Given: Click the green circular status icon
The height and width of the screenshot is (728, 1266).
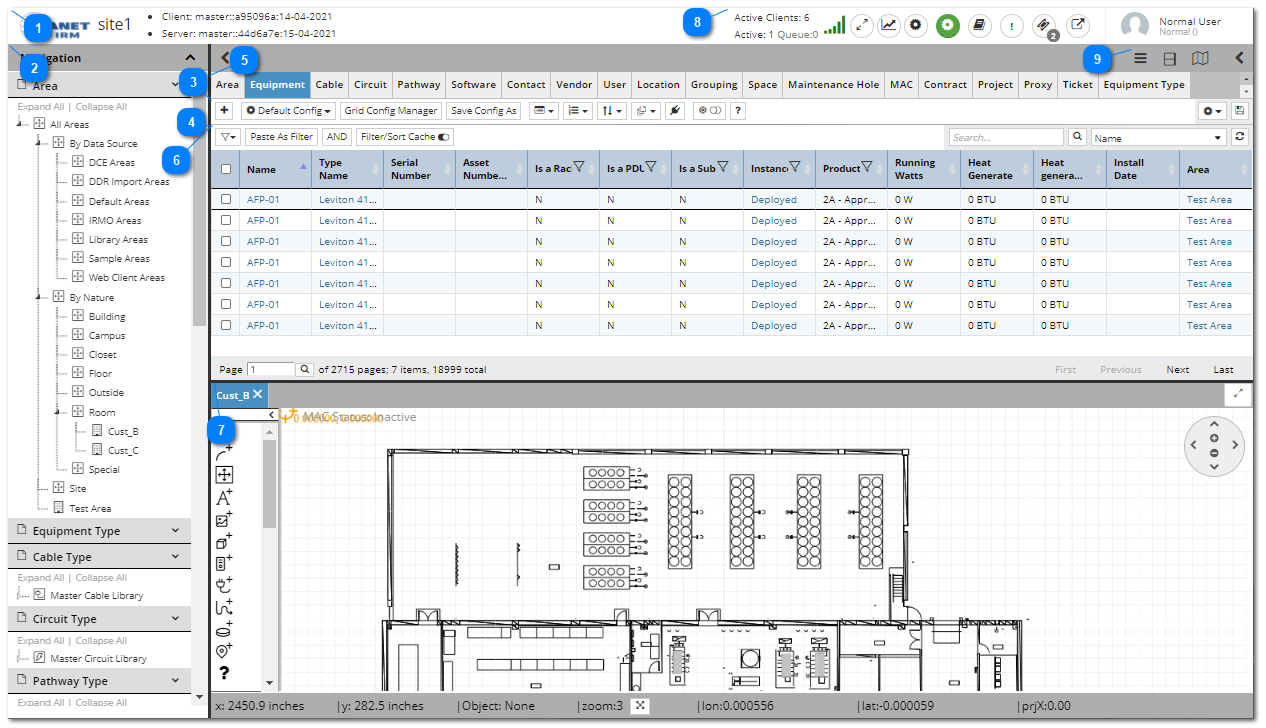Looking at the screenshot, I should 948,26.
